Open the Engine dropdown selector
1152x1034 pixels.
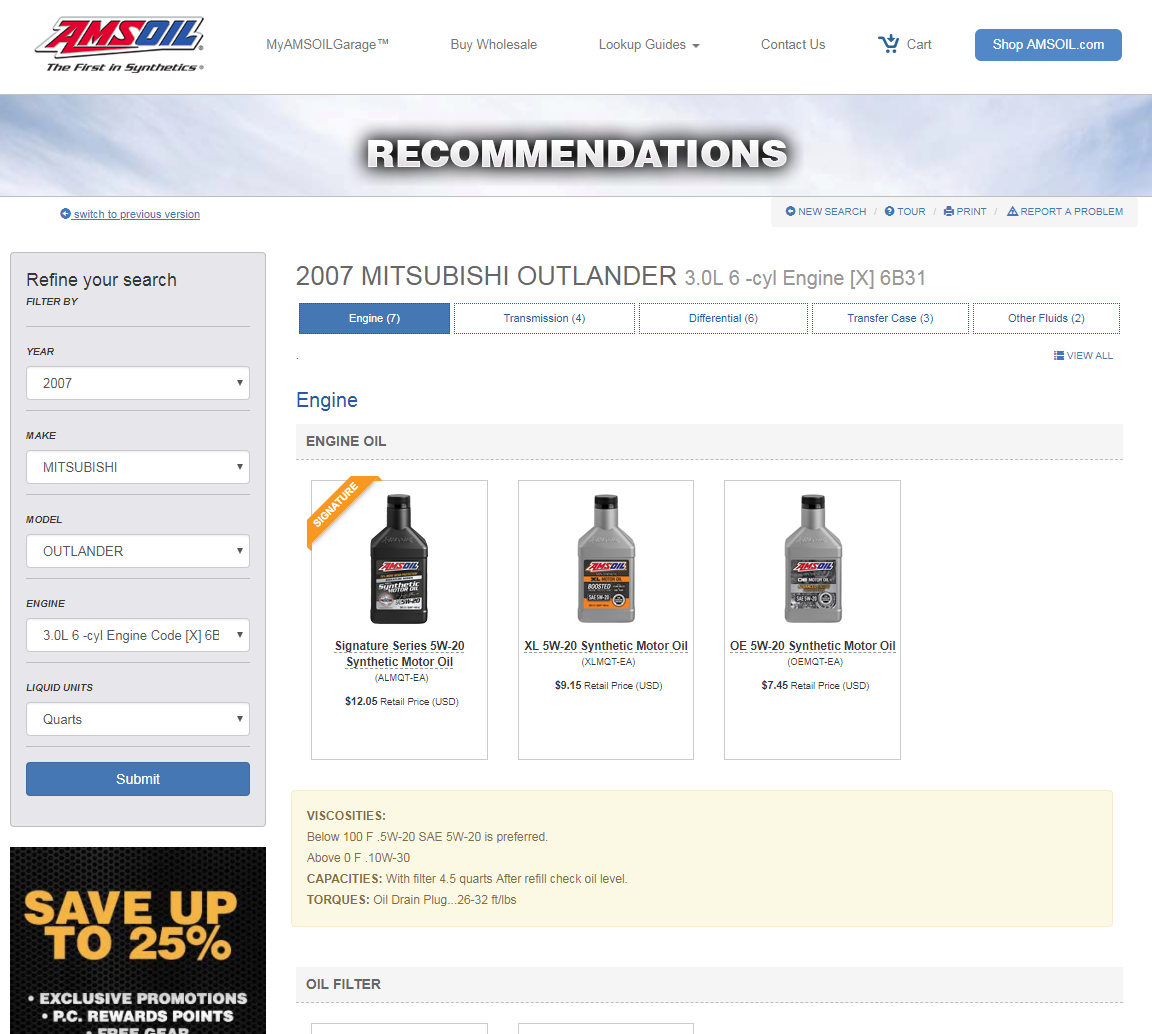138,635
